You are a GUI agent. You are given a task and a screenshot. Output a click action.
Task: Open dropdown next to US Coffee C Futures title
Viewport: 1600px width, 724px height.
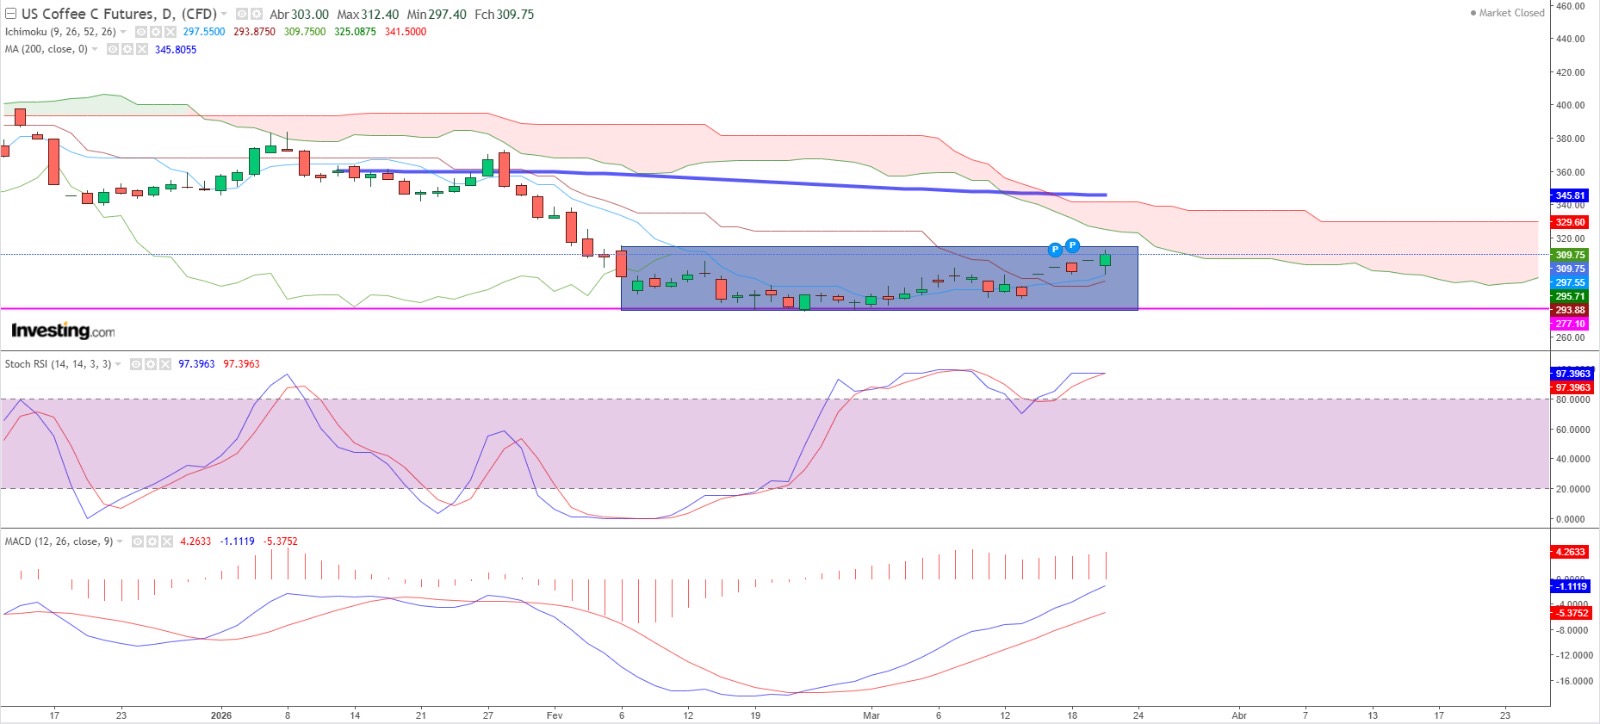coord(224,15)
